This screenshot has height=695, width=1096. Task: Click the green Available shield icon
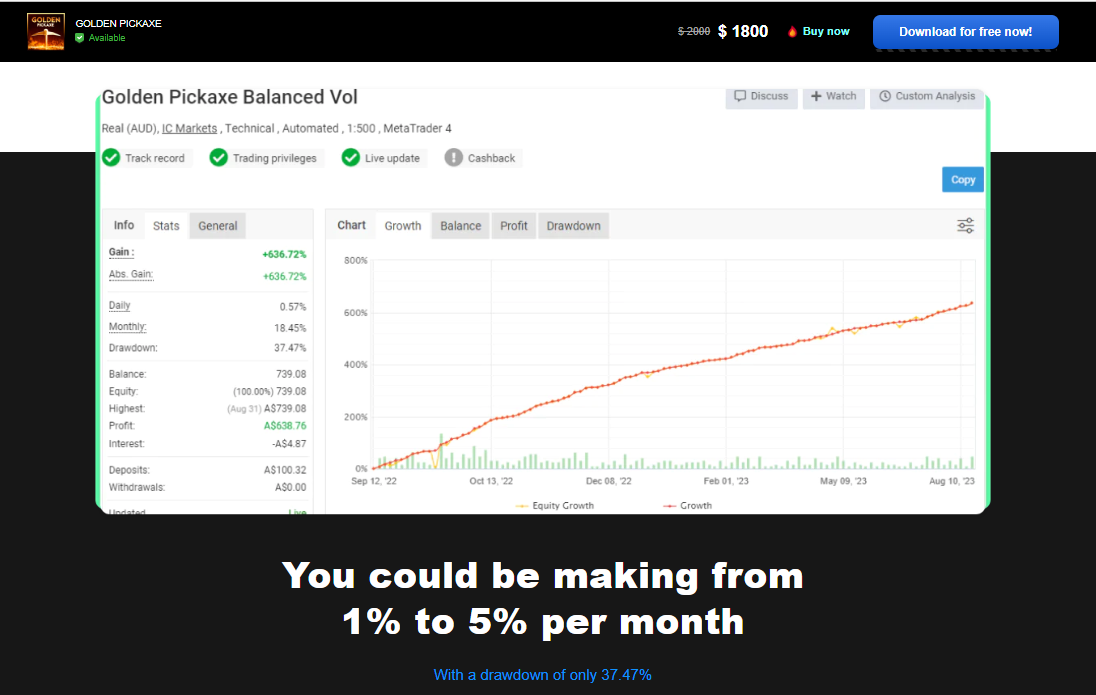pyautogui.click(x=80, y=38)
